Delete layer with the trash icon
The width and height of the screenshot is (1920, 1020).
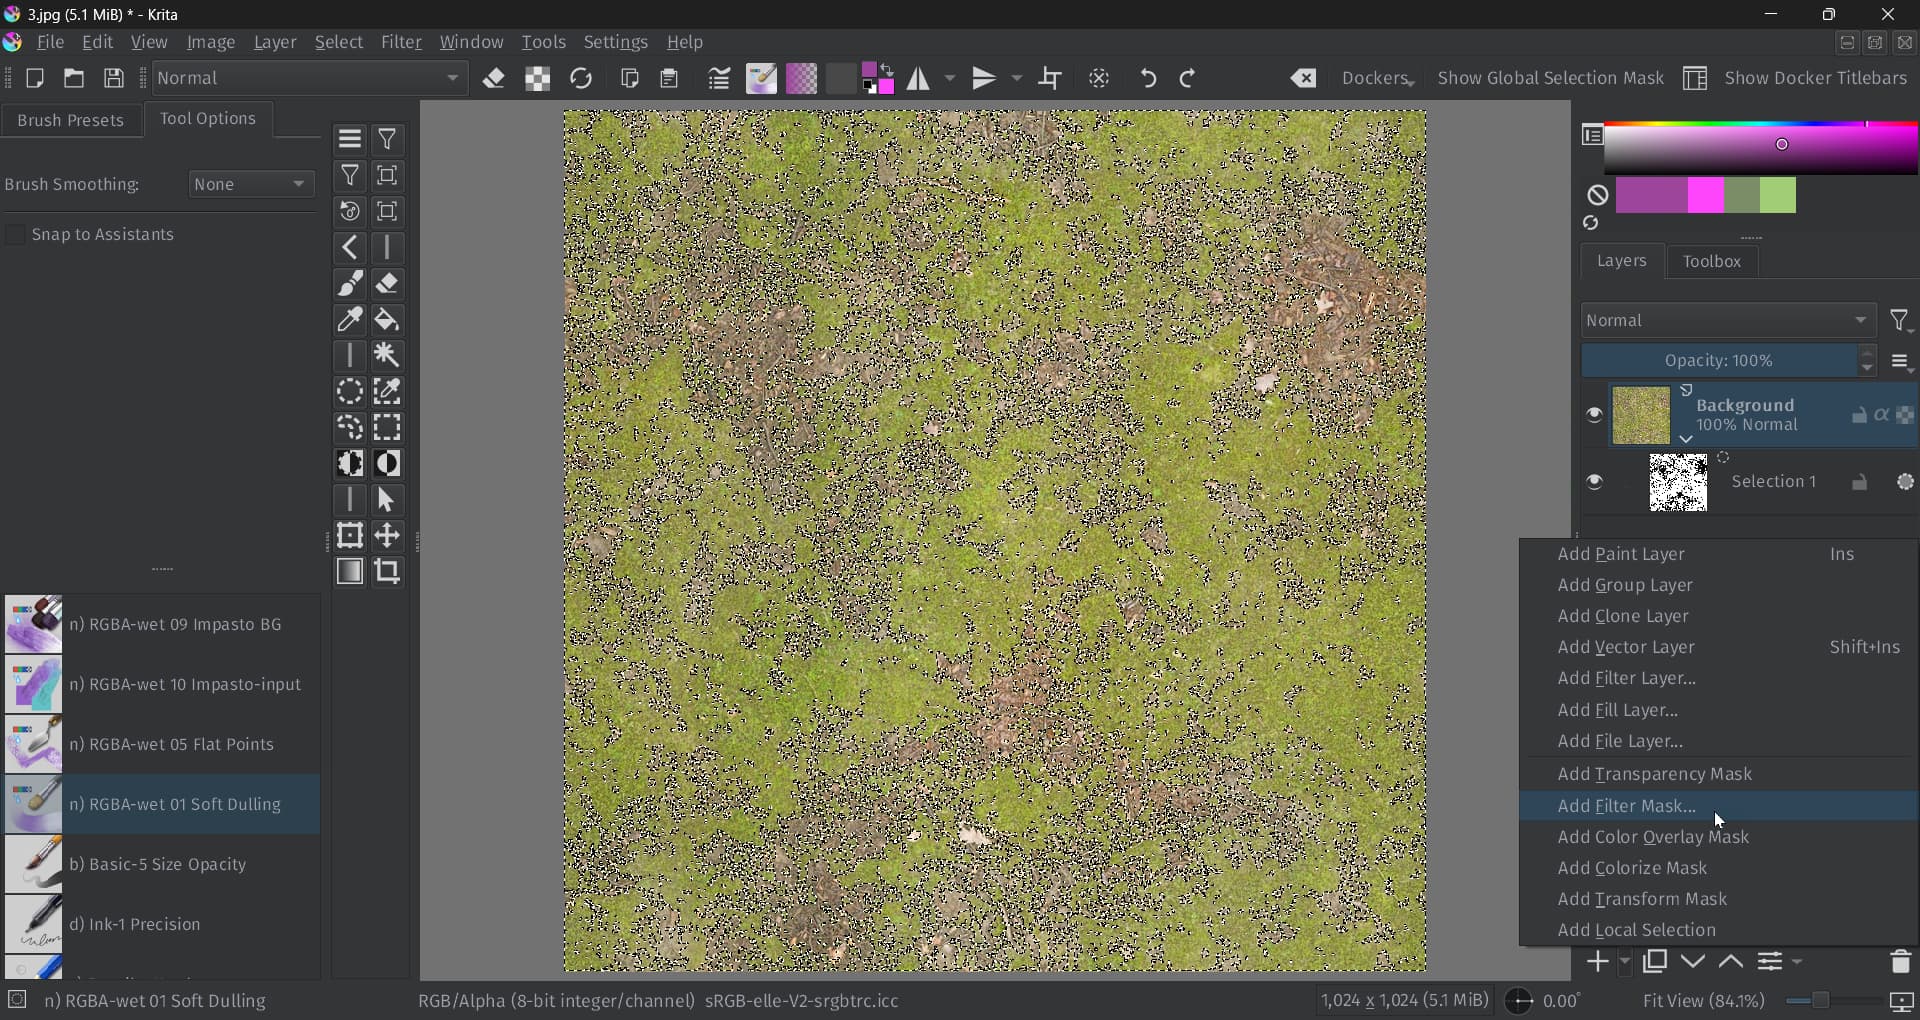click(1900, 962)
